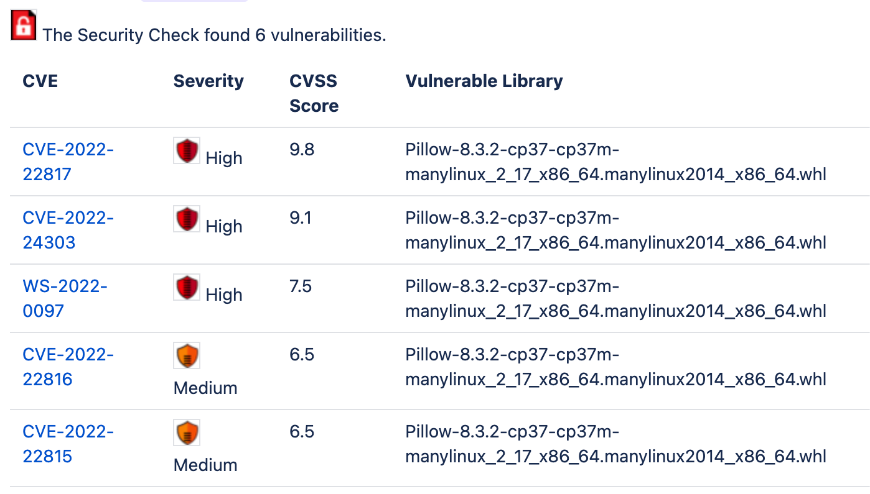Click the High severity shield for WS-2022-0097
The image size is (870, 494).
coord(186,287)
